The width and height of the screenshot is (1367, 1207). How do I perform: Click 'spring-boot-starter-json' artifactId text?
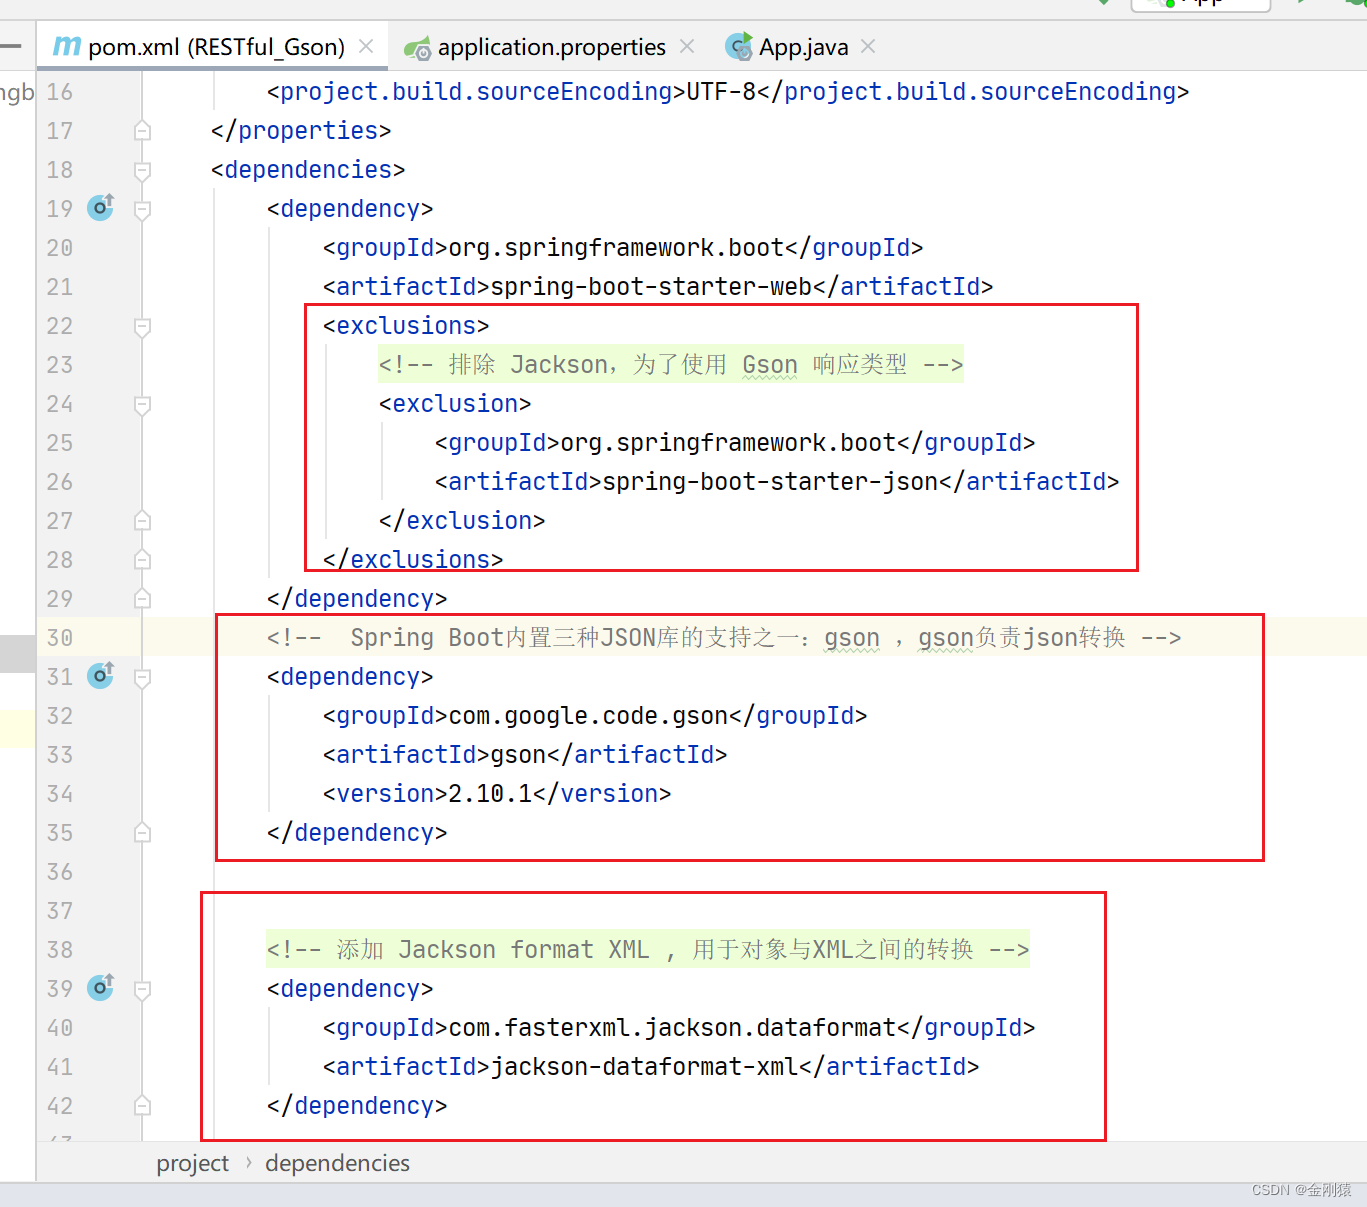[x=770, y=482]
